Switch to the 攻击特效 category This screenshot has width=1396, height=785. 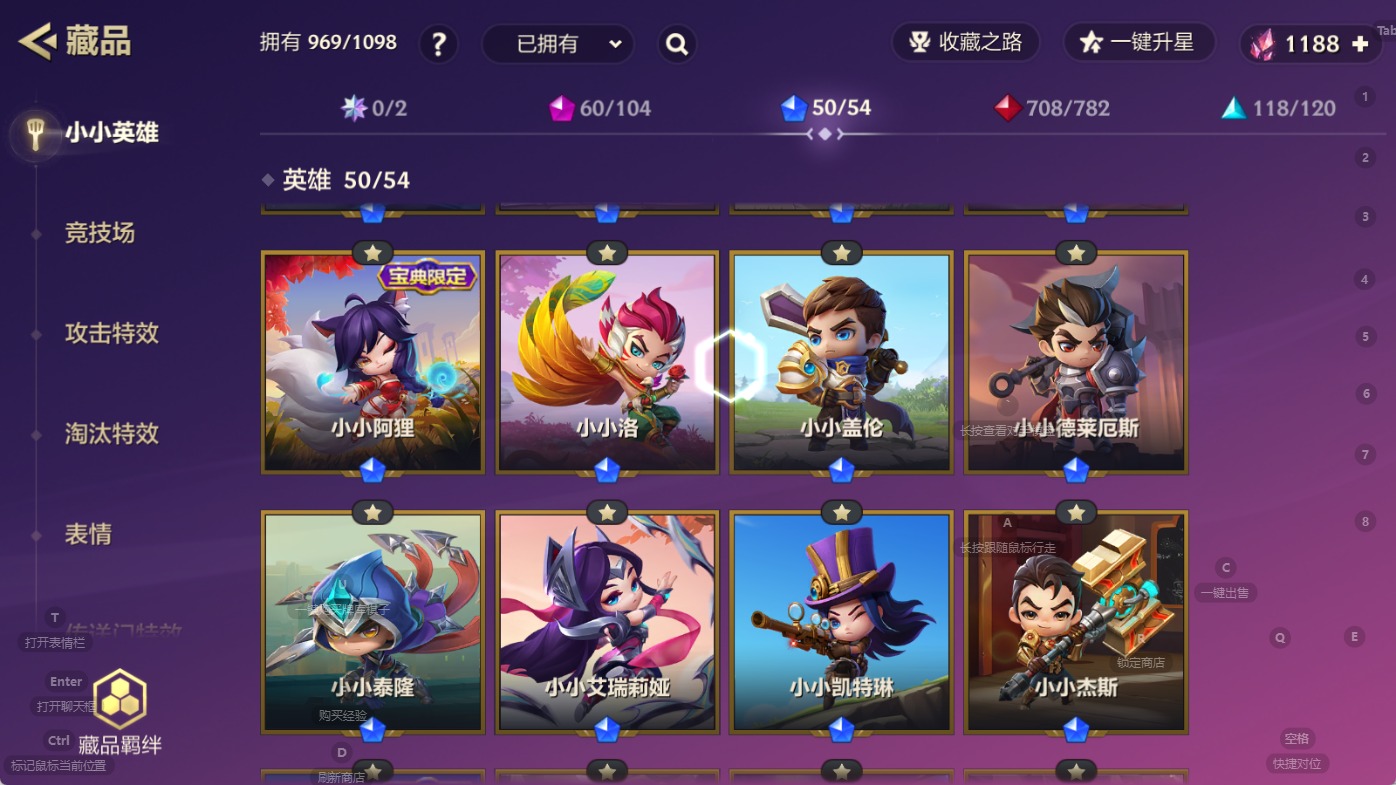pos(111,333)
